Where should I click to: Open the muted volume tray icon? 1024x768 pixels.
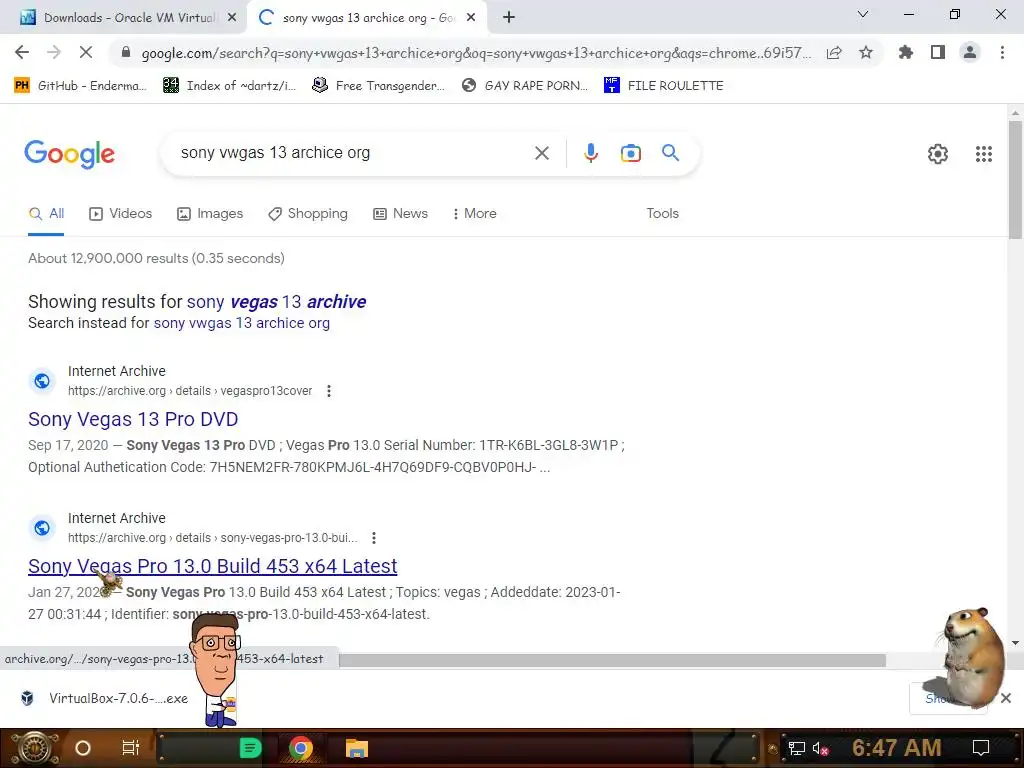coord(820,749)
